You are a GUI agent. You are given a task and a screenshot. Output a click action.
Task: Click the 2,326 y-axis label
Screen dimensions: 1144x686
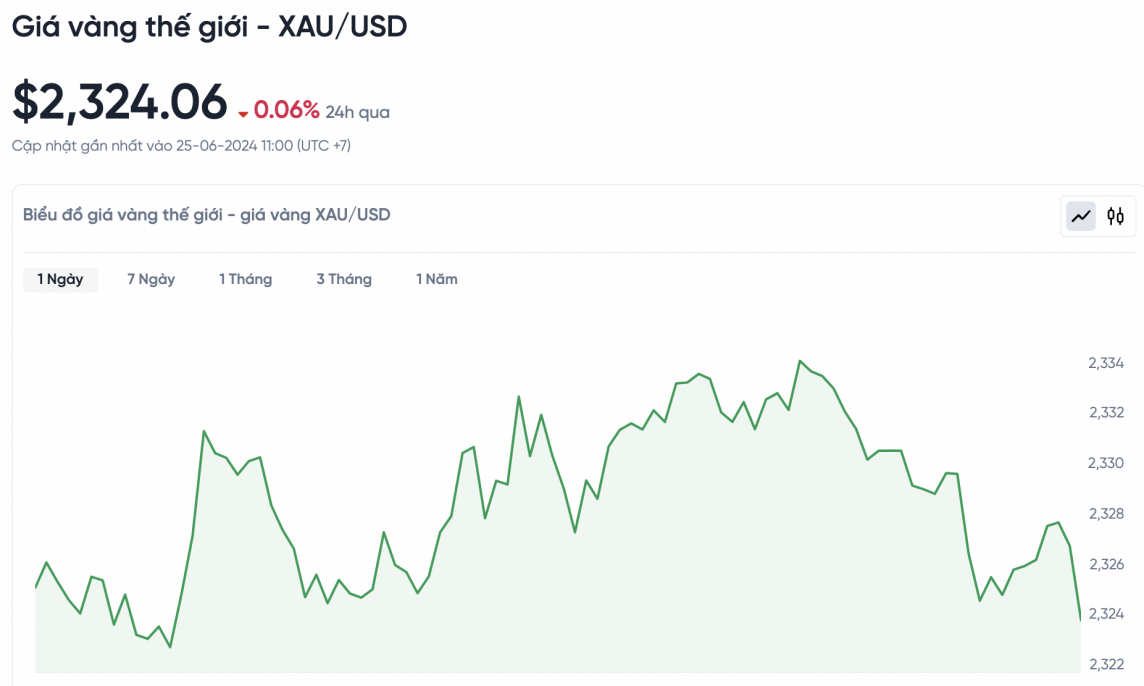pos(1106,564)
